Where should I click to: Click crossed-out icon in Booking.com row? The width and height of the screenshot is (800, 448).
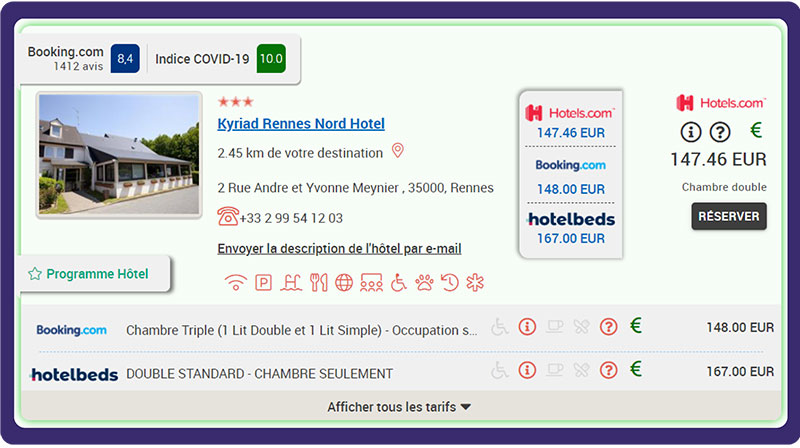click(581, 327)
